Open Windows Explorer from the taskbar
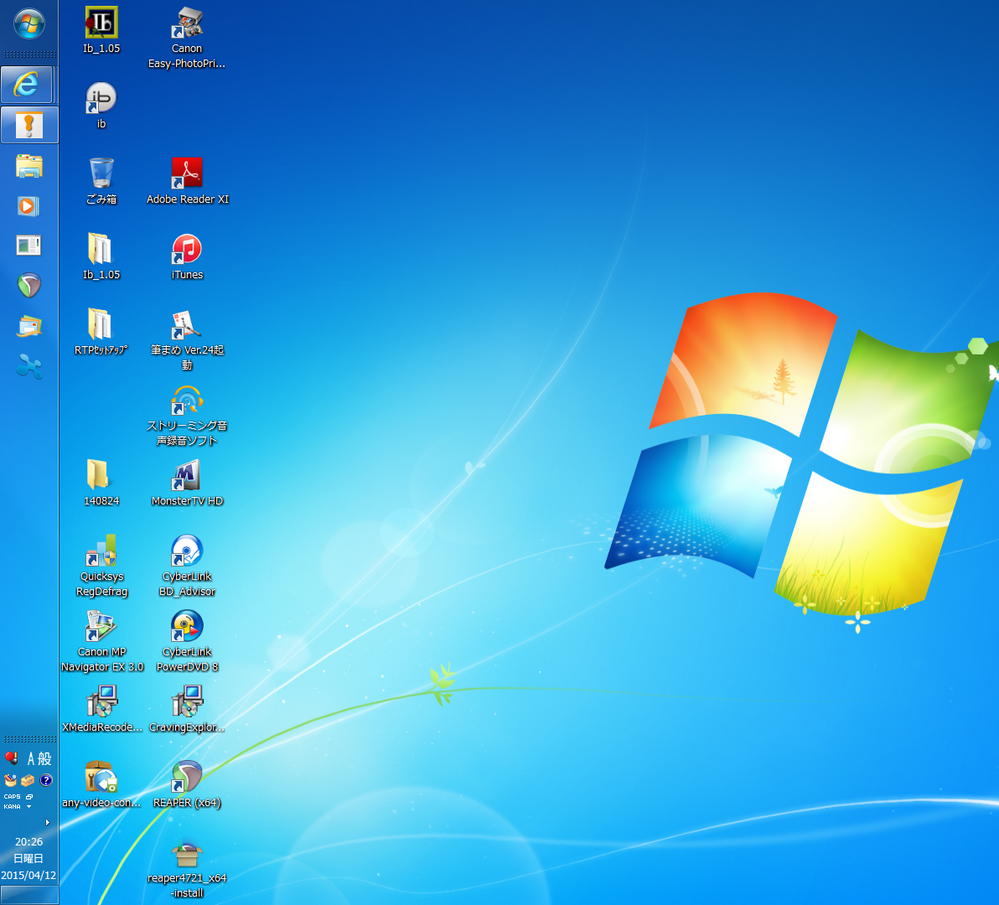Screen dimensions: 999x905 coord(29,166)
